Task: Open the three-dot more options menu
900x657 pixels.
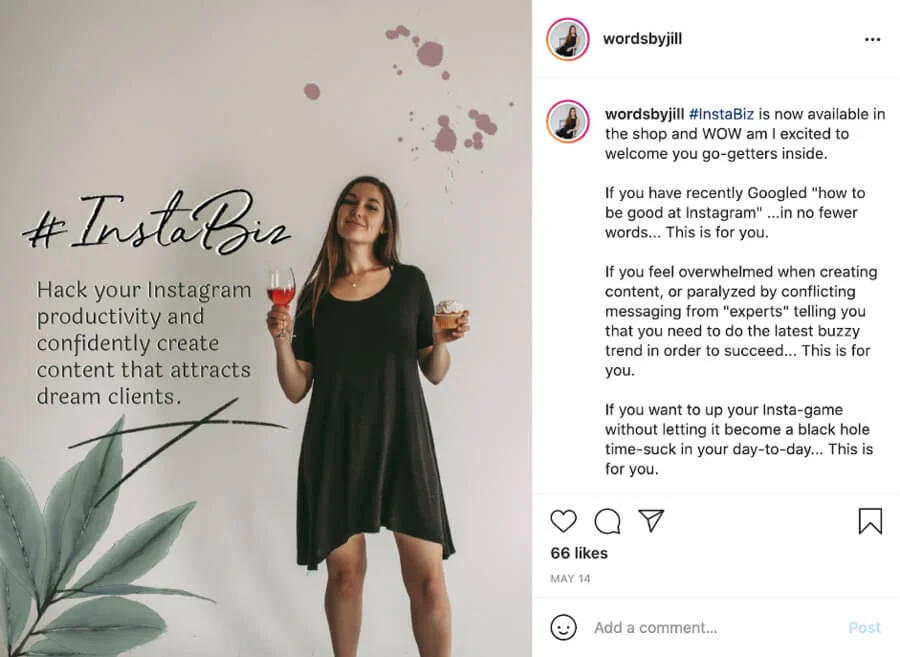Action: 872,40
